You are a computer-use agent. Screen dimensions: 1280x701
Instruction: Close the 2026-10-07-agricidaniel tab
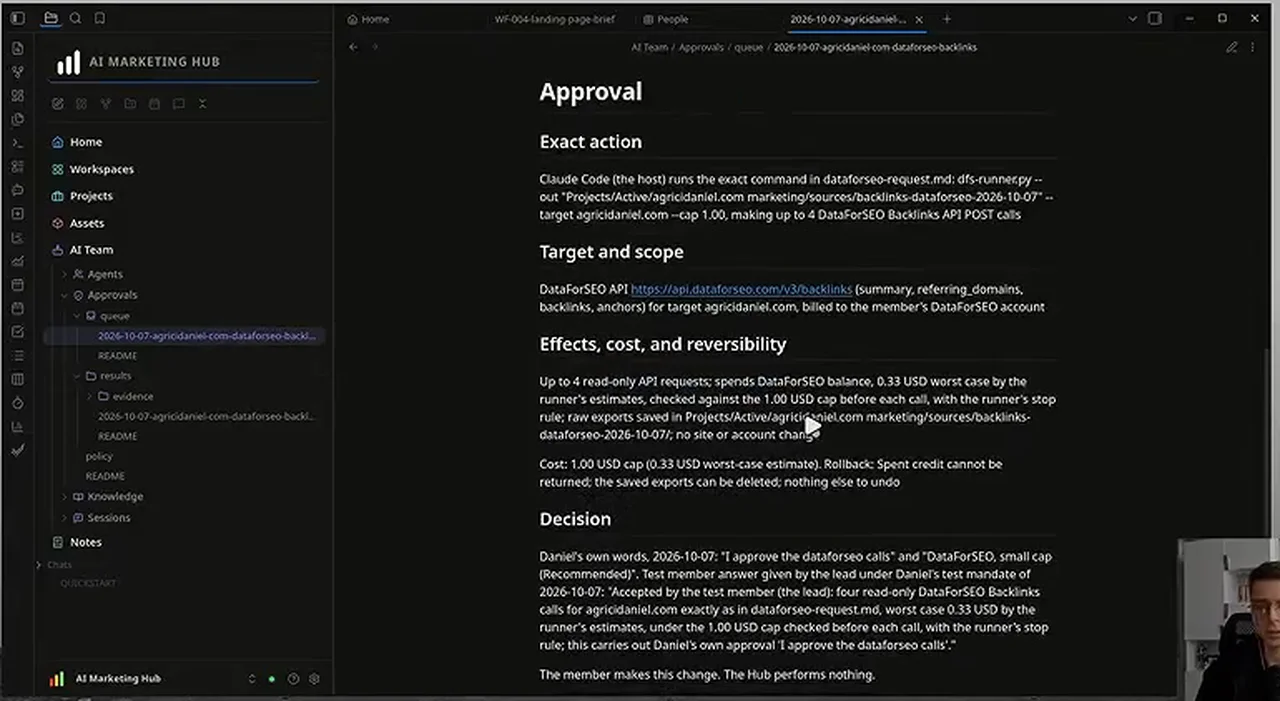919,19
